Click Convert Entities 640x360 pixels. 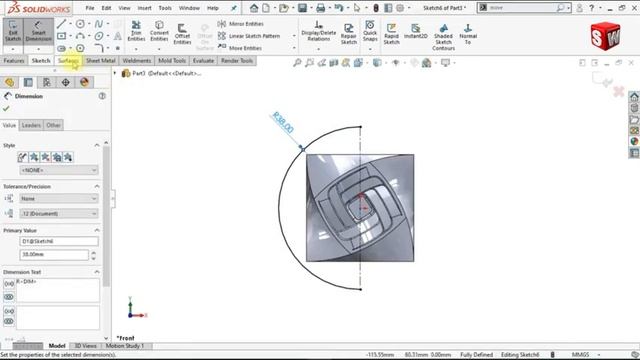click(159, 31)
